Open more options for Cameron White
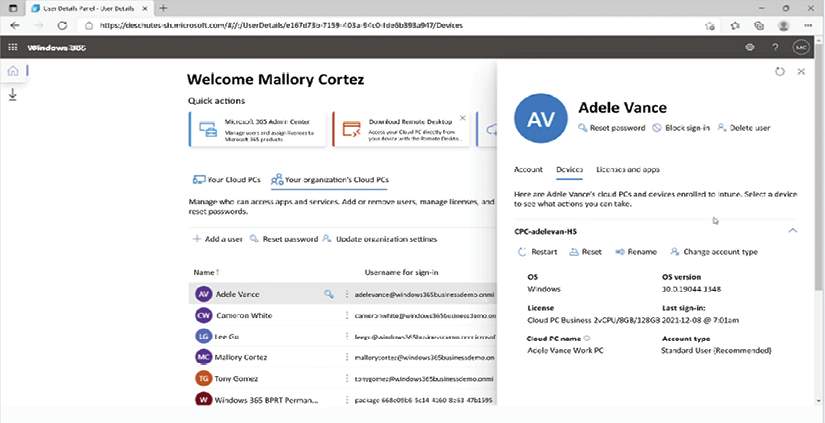 pyautogui.click(x=346, y=316)
